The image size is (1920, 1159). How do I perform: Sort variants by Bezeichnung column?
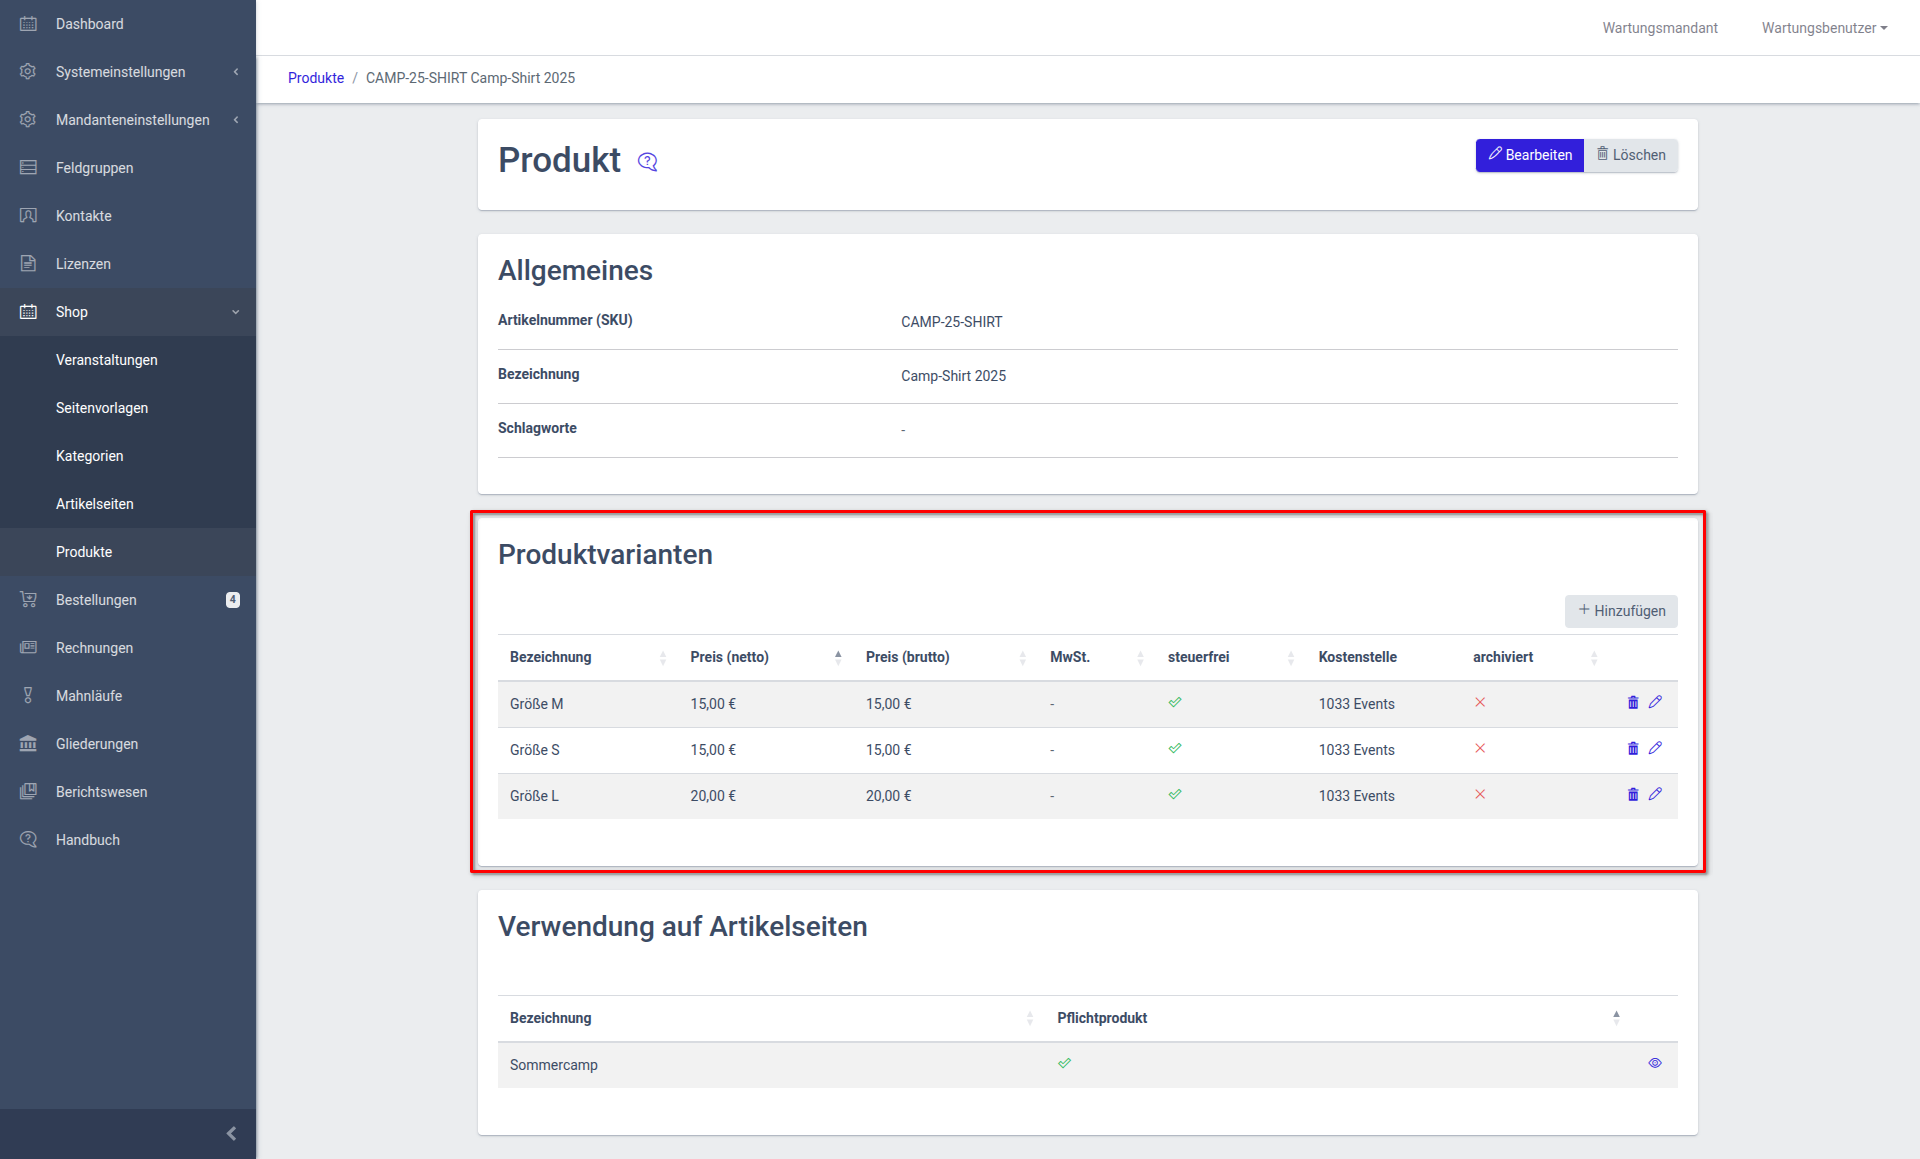pyautogui.click(x=551, y=657)
